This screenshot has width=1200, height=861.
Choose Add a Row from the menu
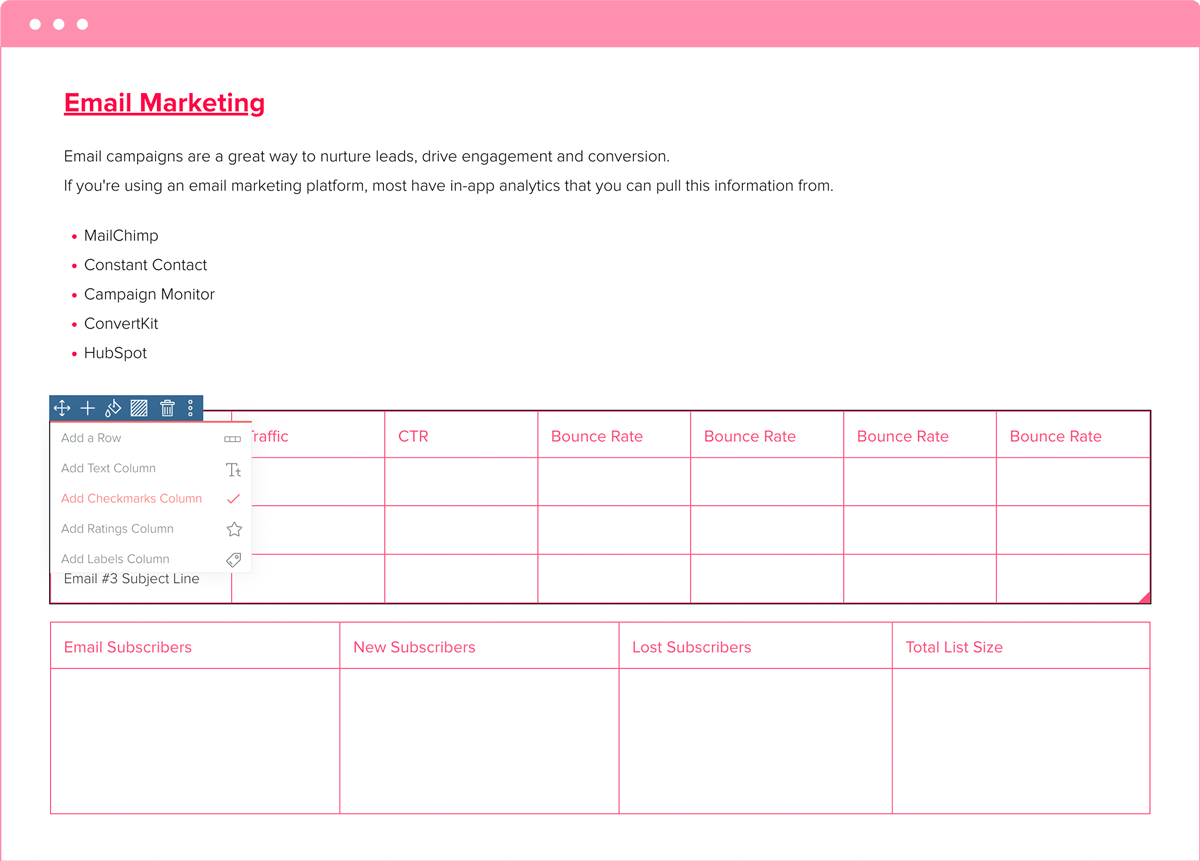click(x=91, y=438)
